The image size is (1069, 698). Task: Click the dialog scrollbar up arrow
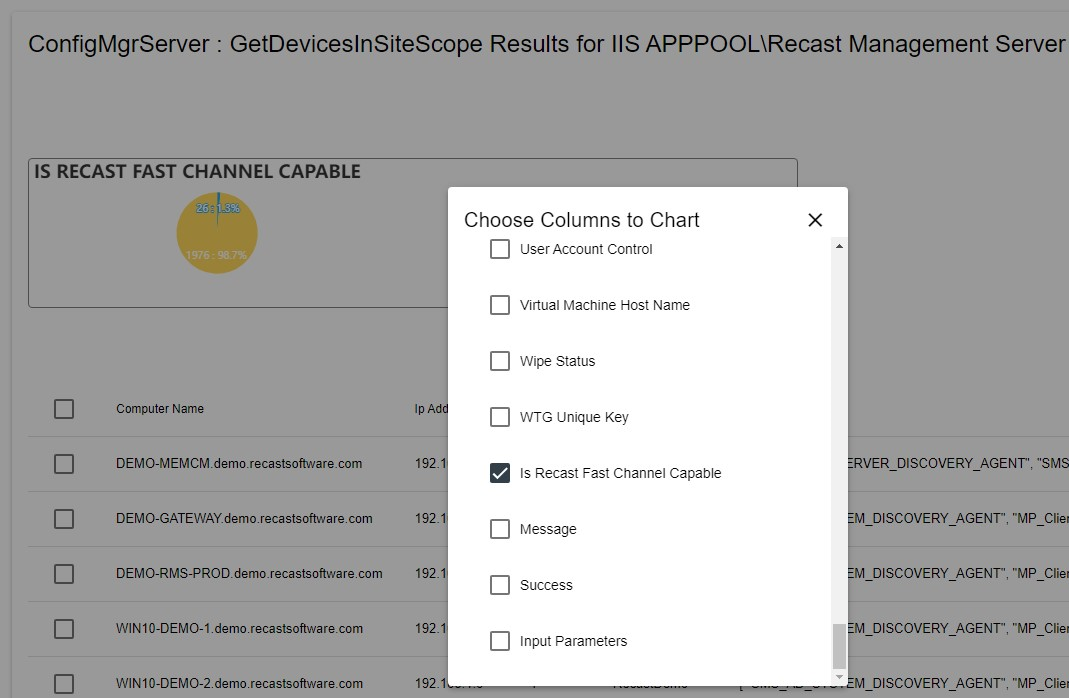[839, 246]
